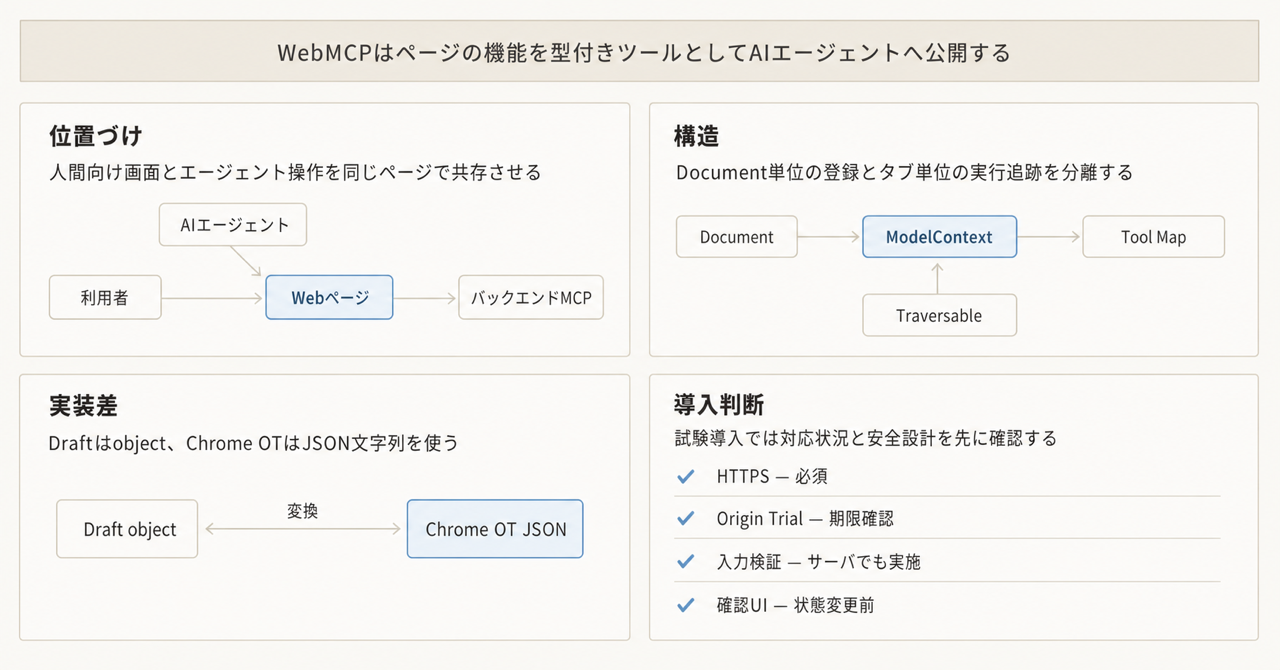The height and width of the screenshot is (670, 1280).
Task: Click the 導入判断 heading
Action: 720,405
